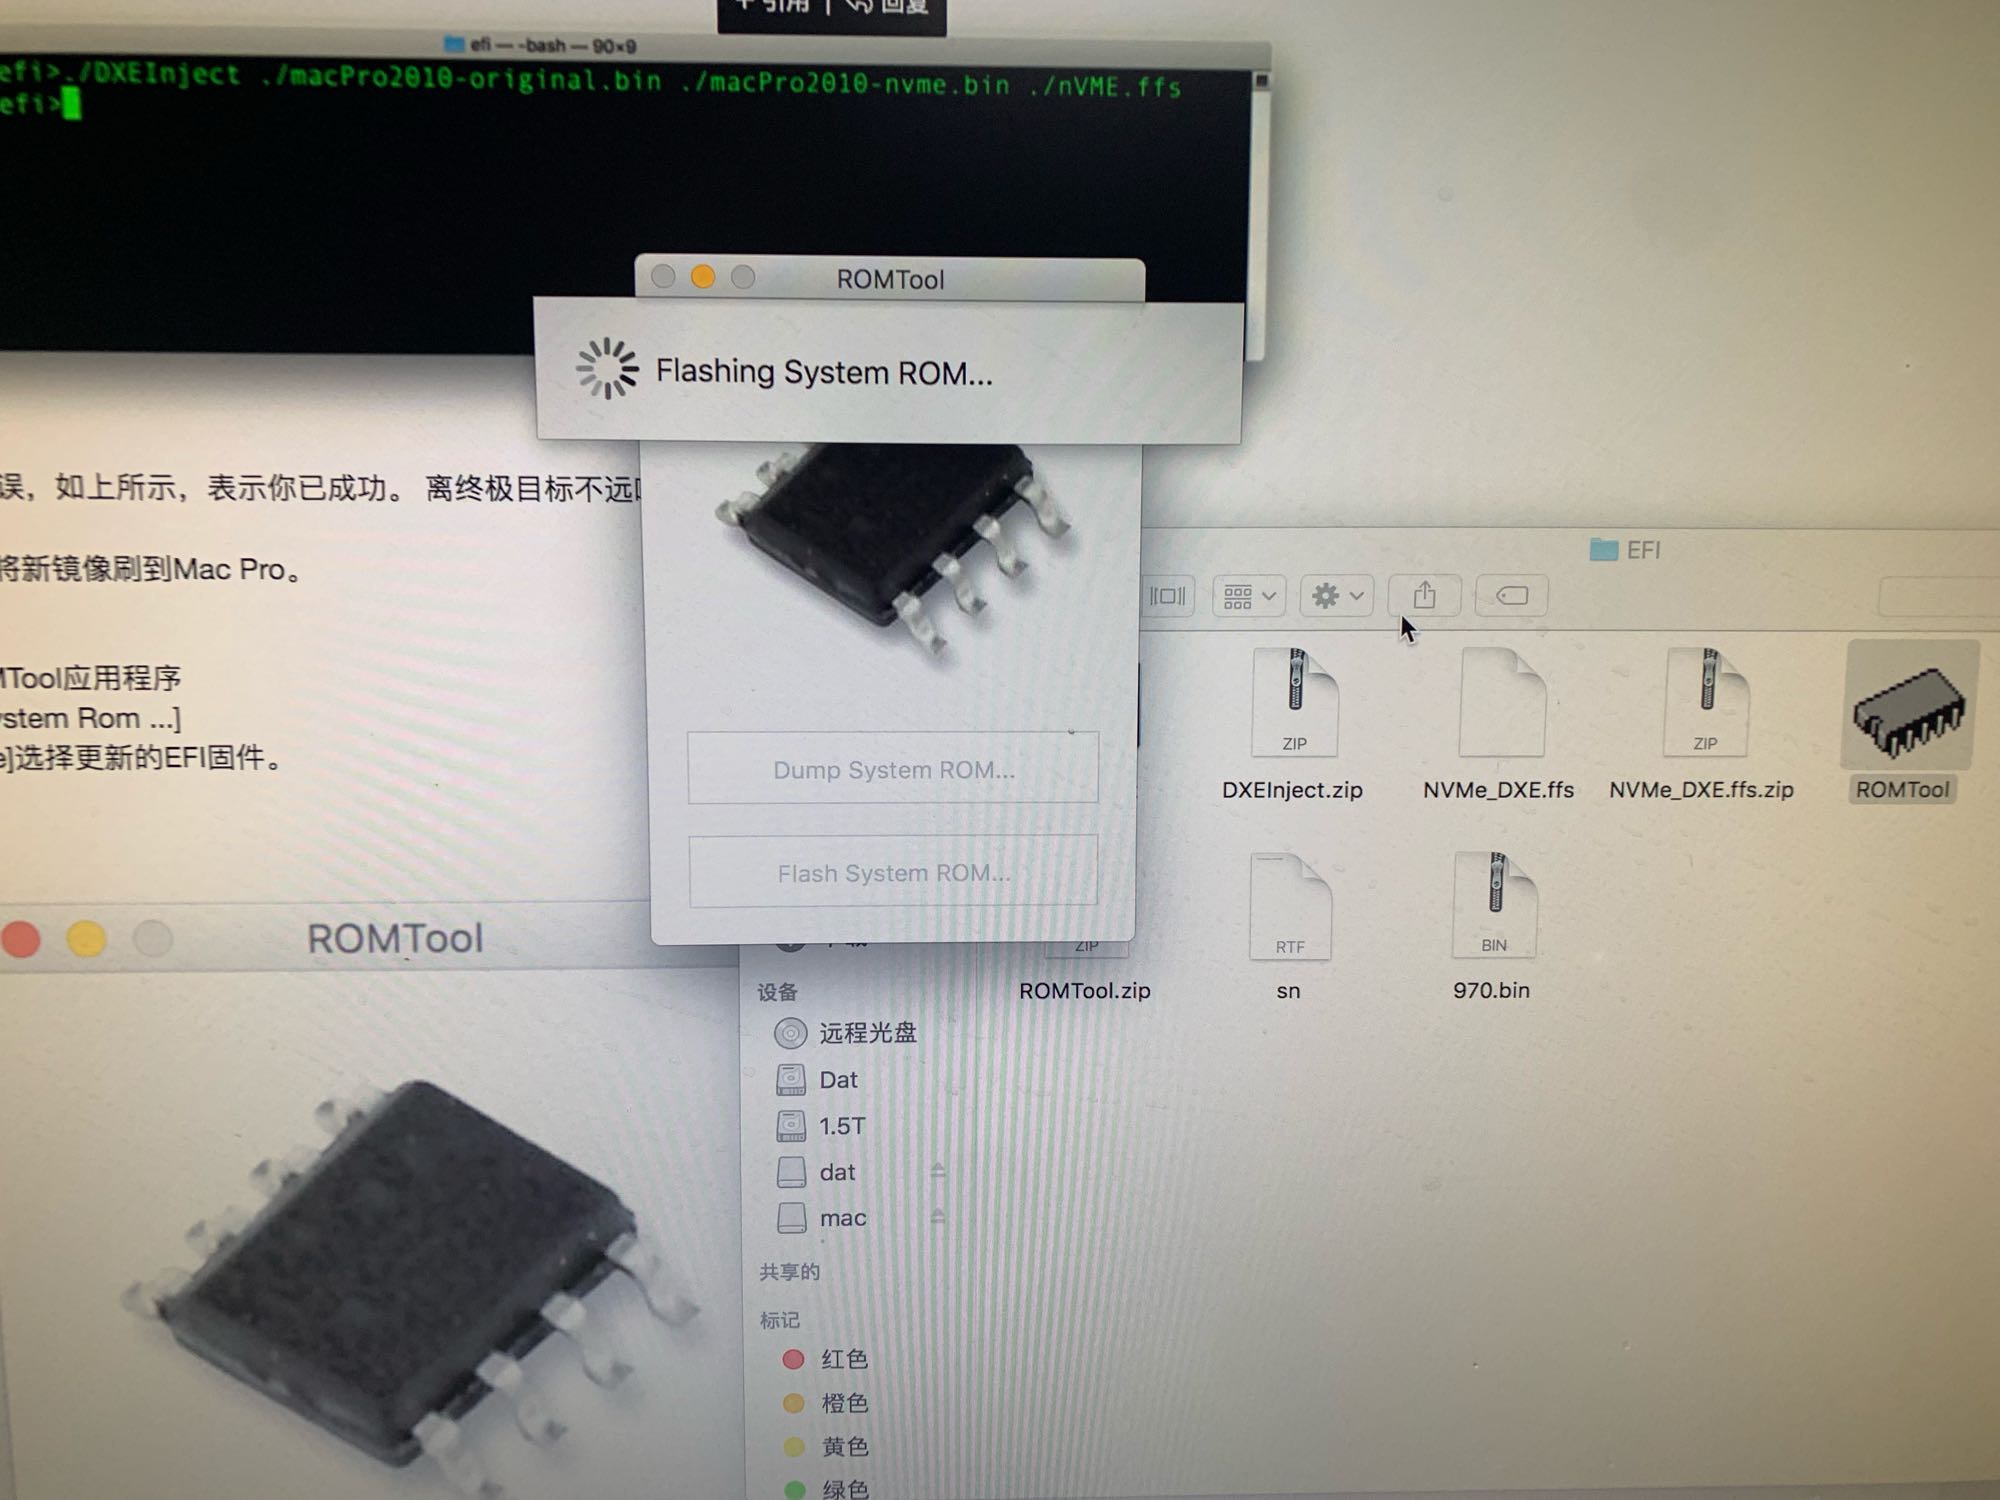Select the NVMe_DXE.ffs.zip archive icon
Viewport: 2000px width, 1500px height.
1706,704
